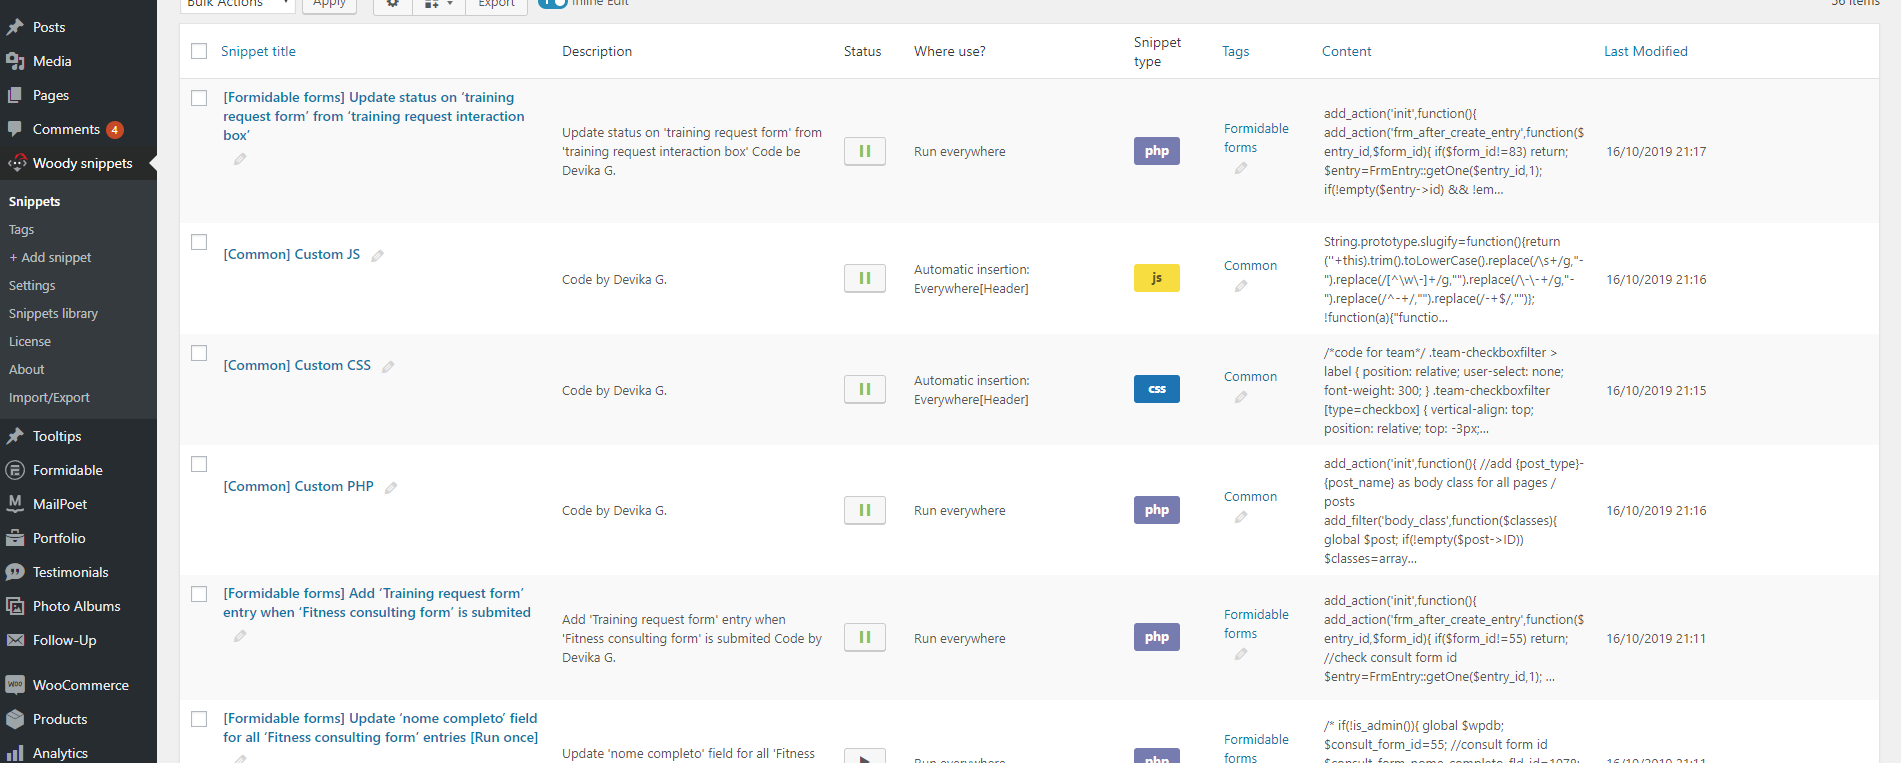
Task: Deactivate the Custom PHP snippet via pause button
Action: [864, 510]
